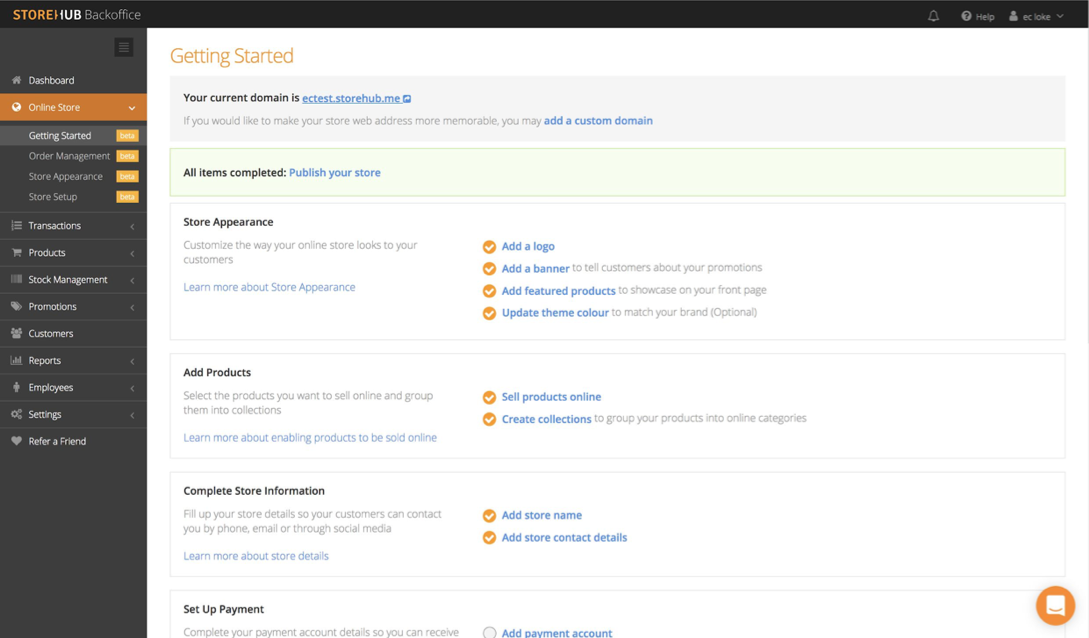Image resolution: width=1089 pixels, height=638 pixels.
Task: Open the orange chat support bubble
Action: pos(1055,605)
